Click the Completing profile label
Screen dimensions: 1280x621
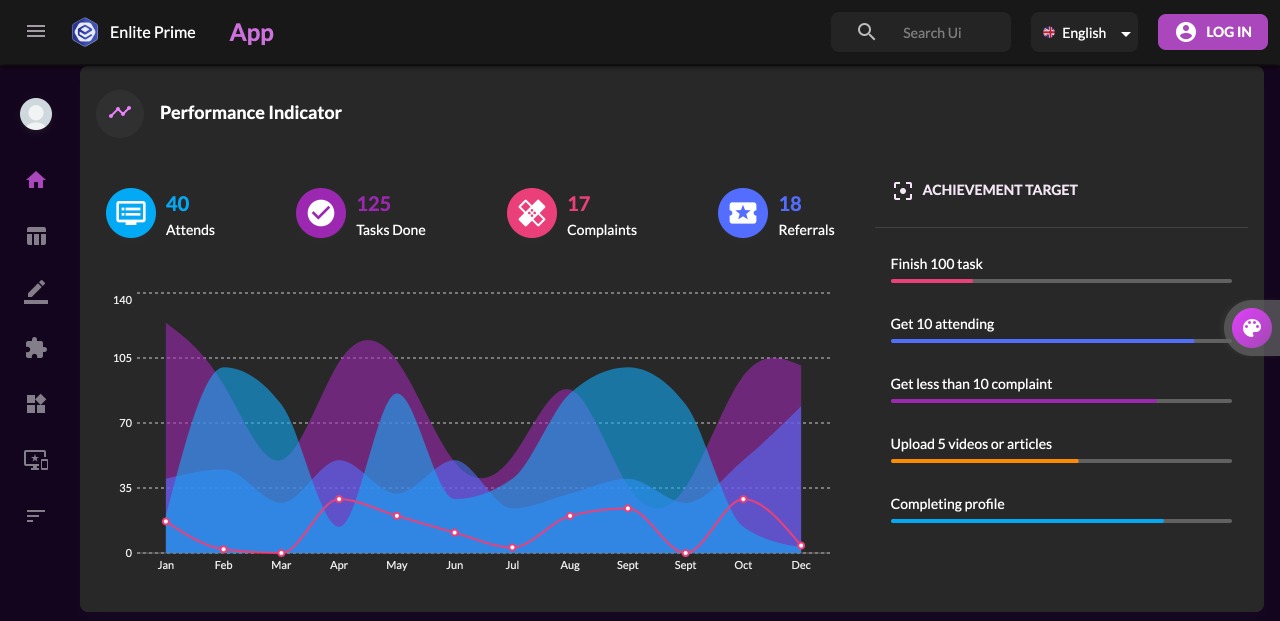tap(948, 504)
